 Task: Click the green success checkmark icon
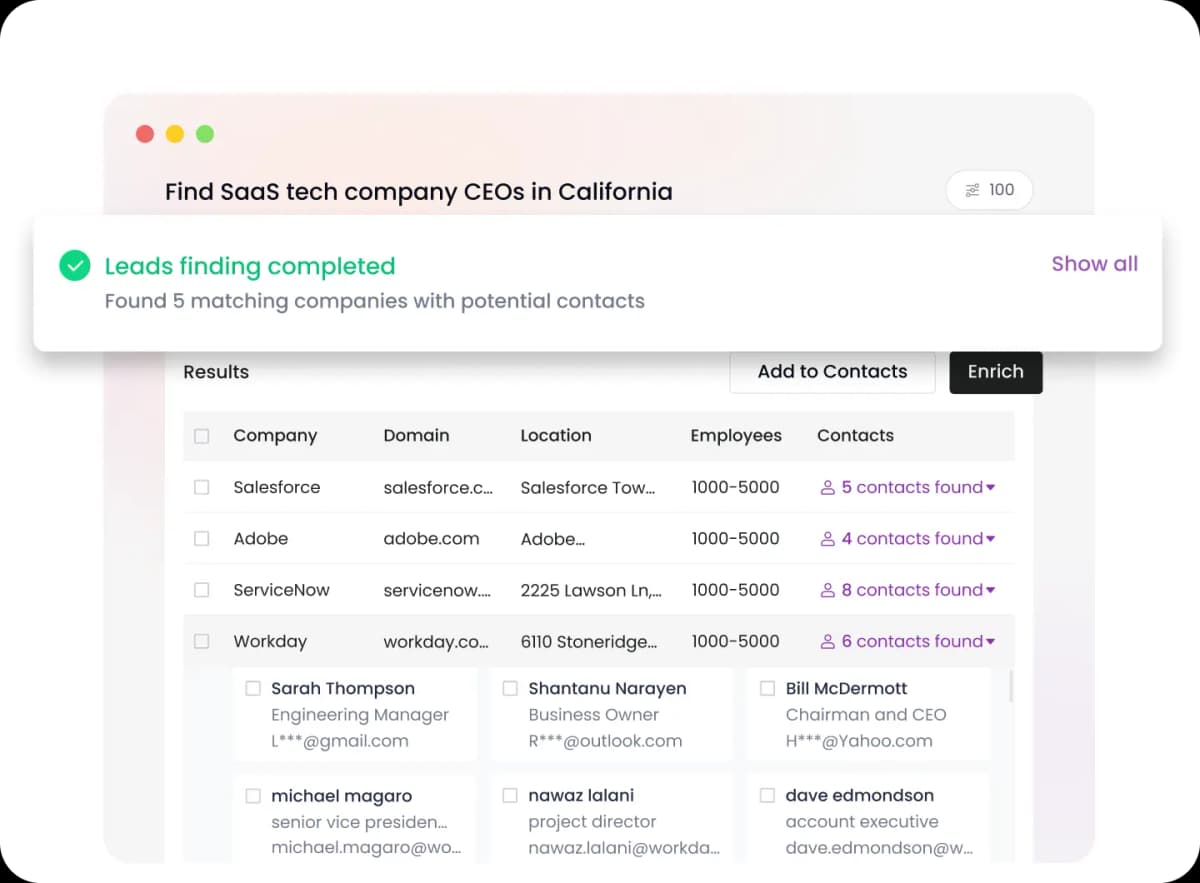click(75, 266)
